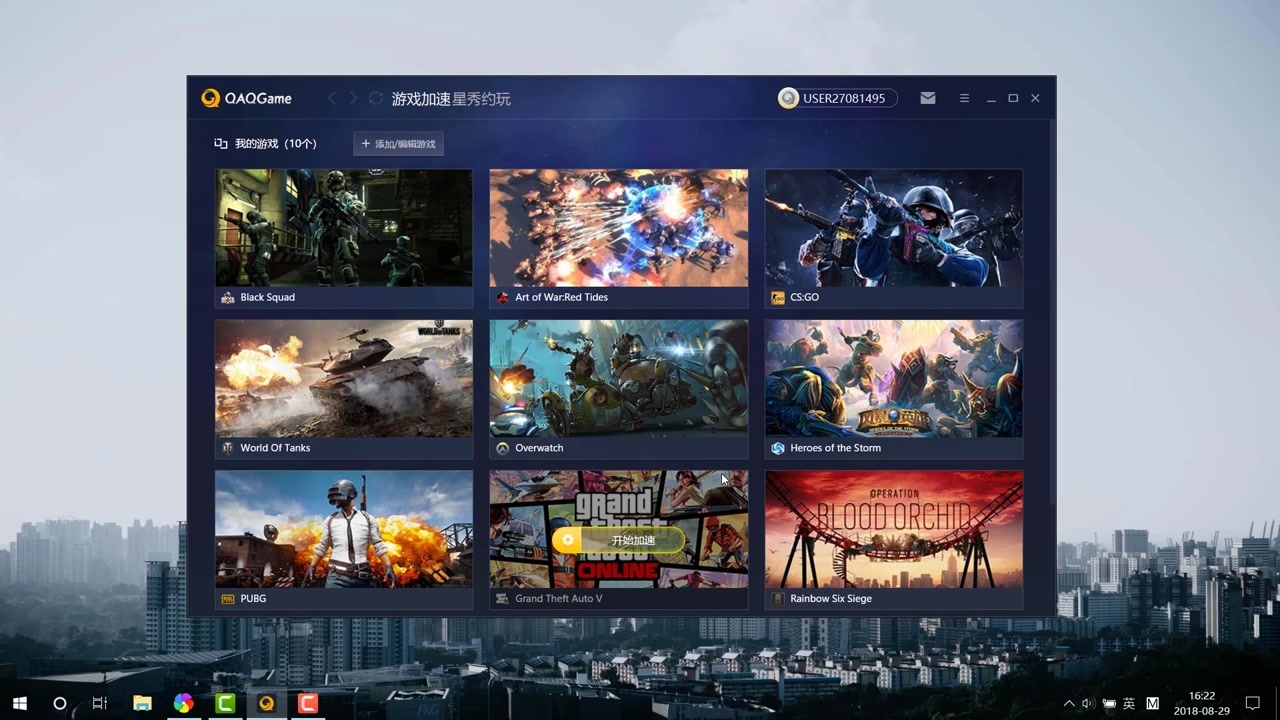The height and width of the screenshot is (720, 1280).
Task: Go back with the left arrow
Action: tap(332, 98)
